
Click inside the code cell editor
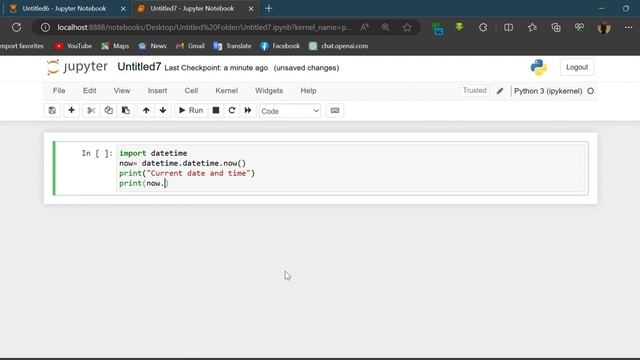(352, 168)
